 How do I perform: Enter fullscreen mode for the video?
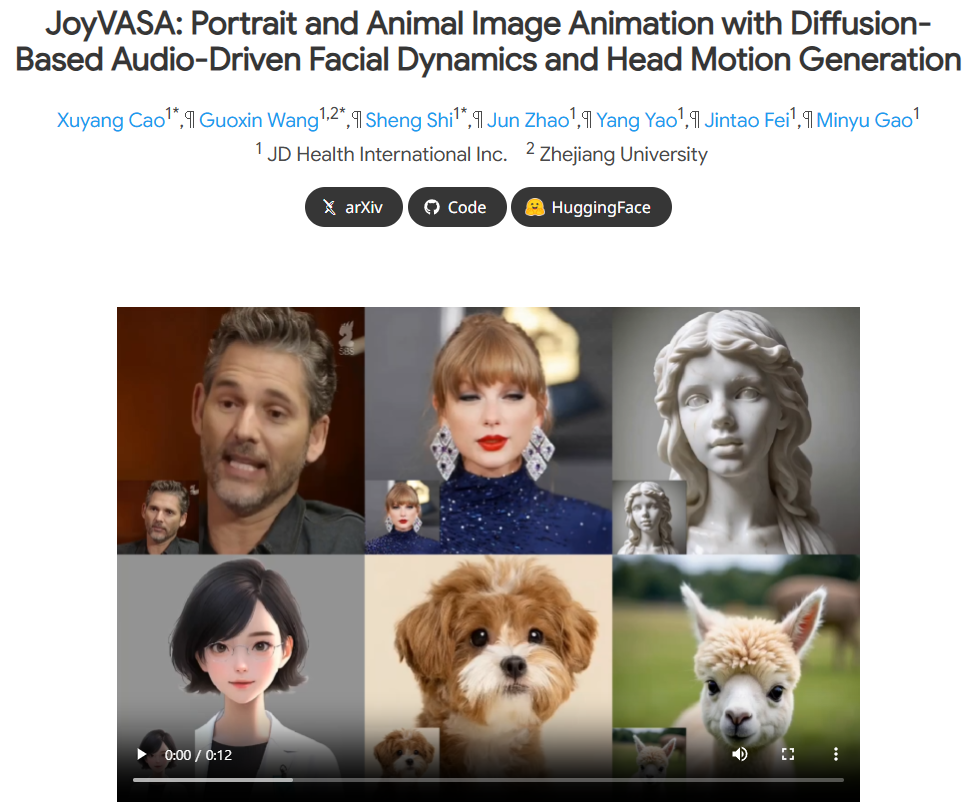[788, 754]
